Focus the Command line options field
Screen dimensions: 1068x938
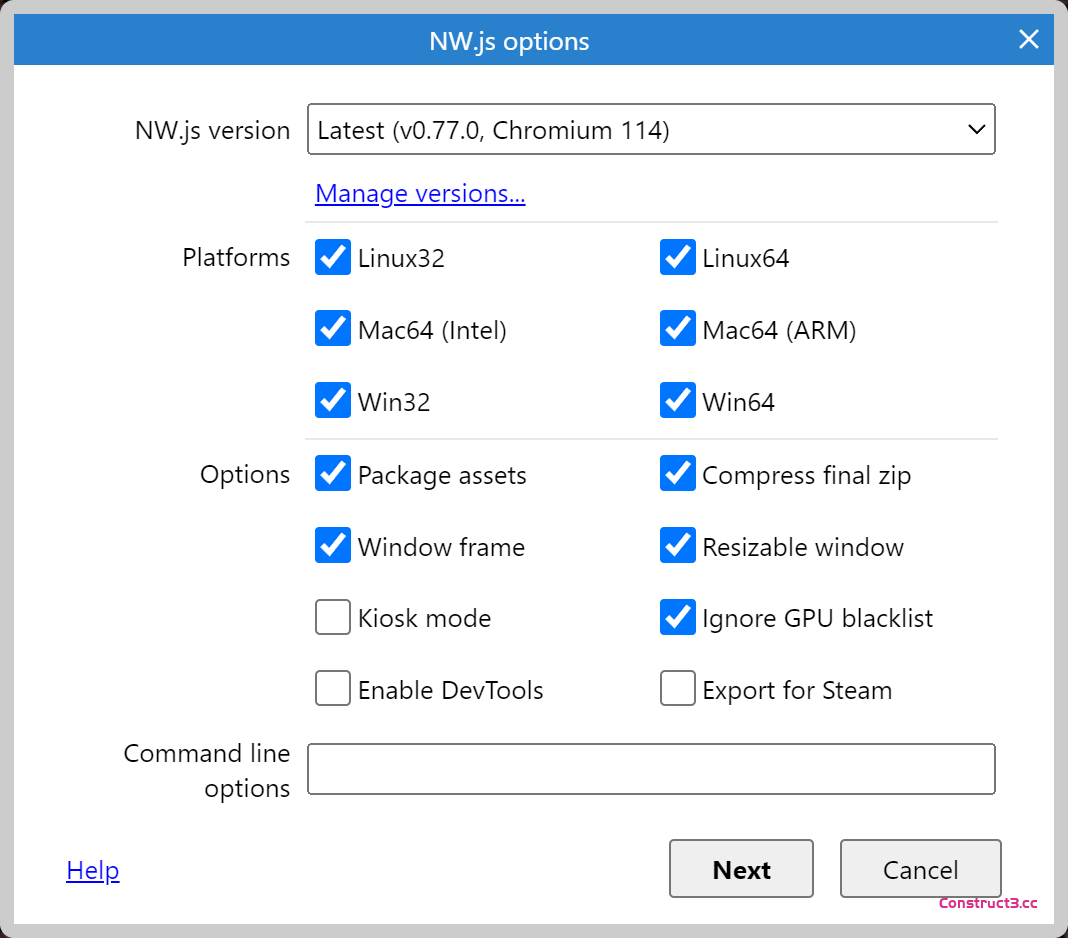(x=651, y=769)
